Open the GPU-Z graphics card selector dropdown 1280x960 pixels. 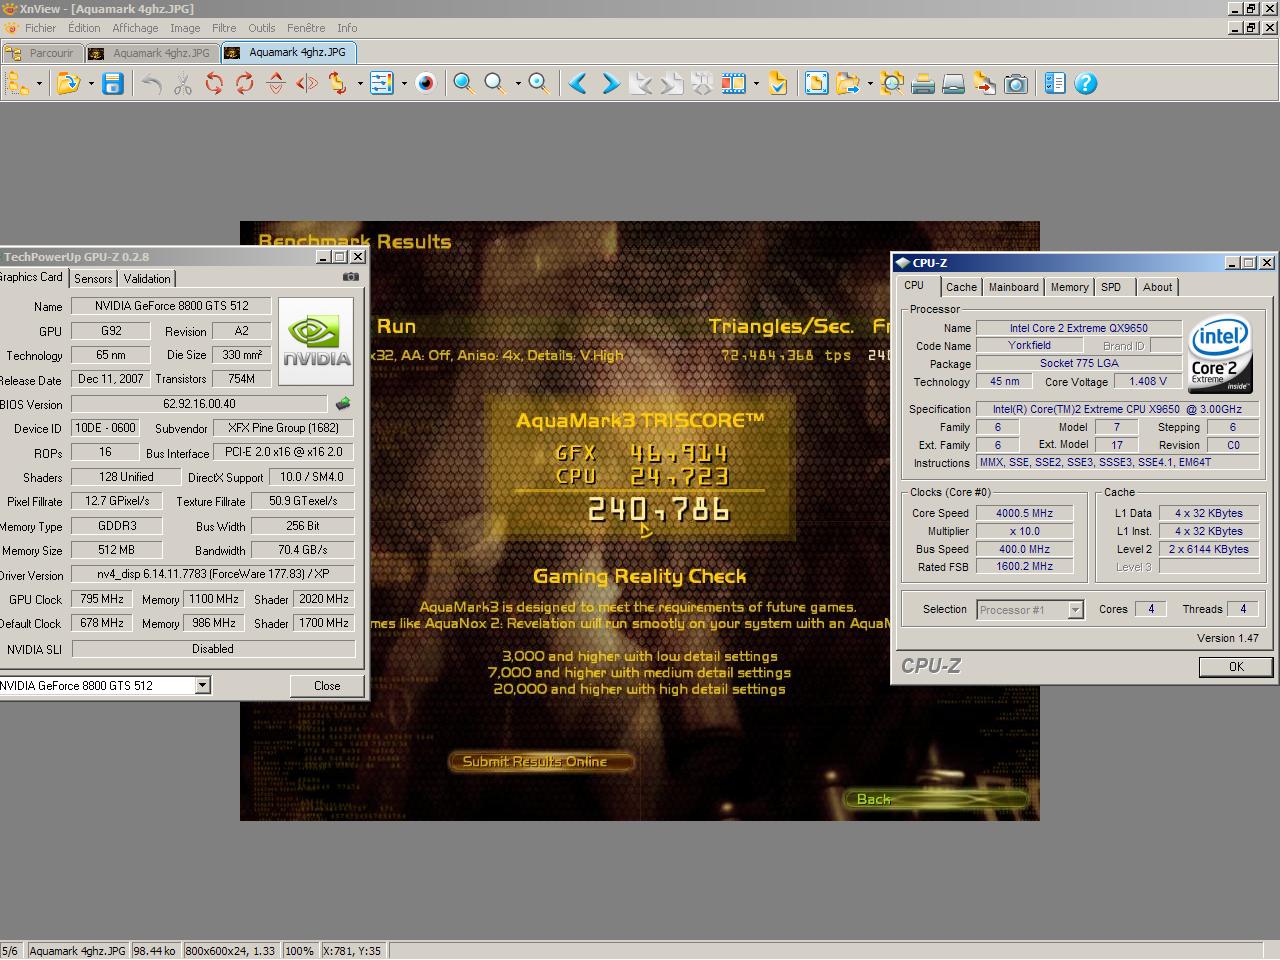click(x=203, y=685)
